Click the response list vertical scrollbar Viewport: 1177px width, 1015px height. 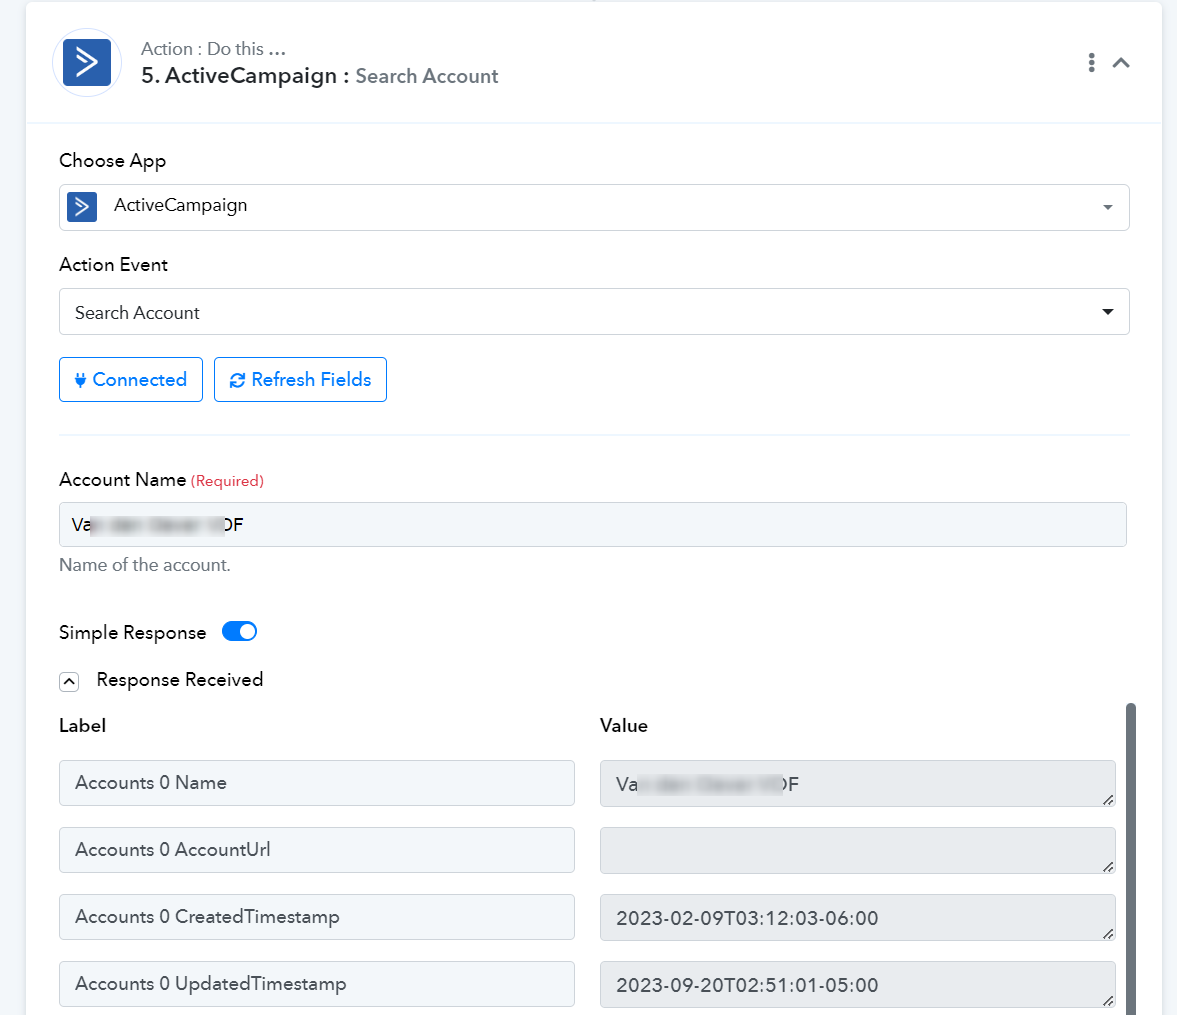pos(1130,859)
